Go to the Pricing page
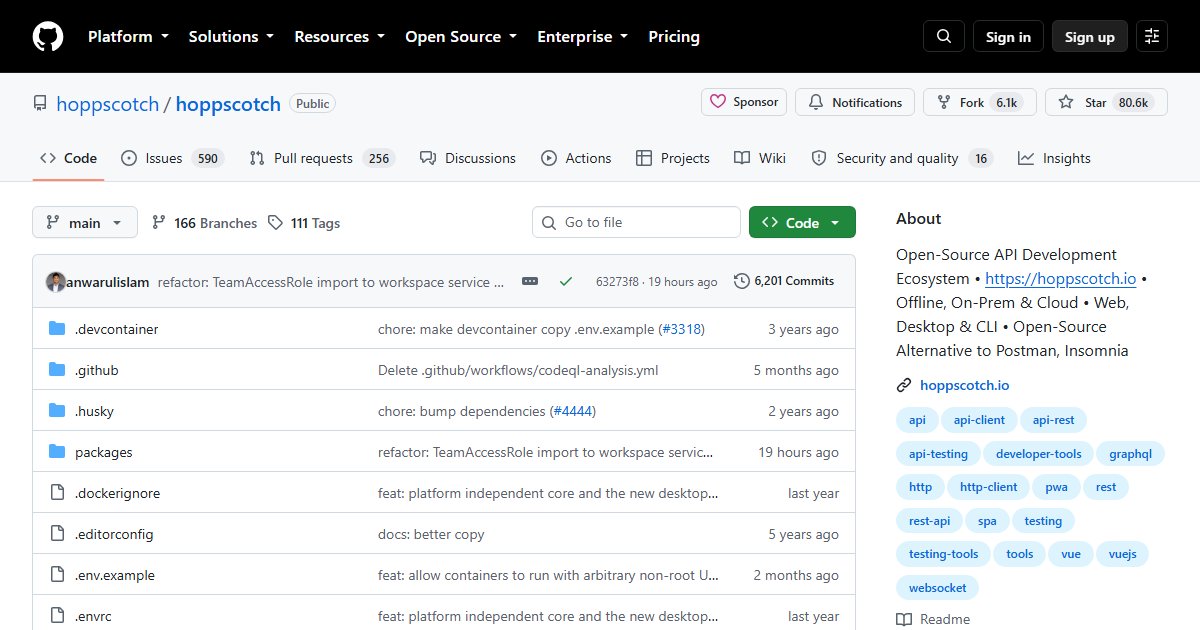 674,36
